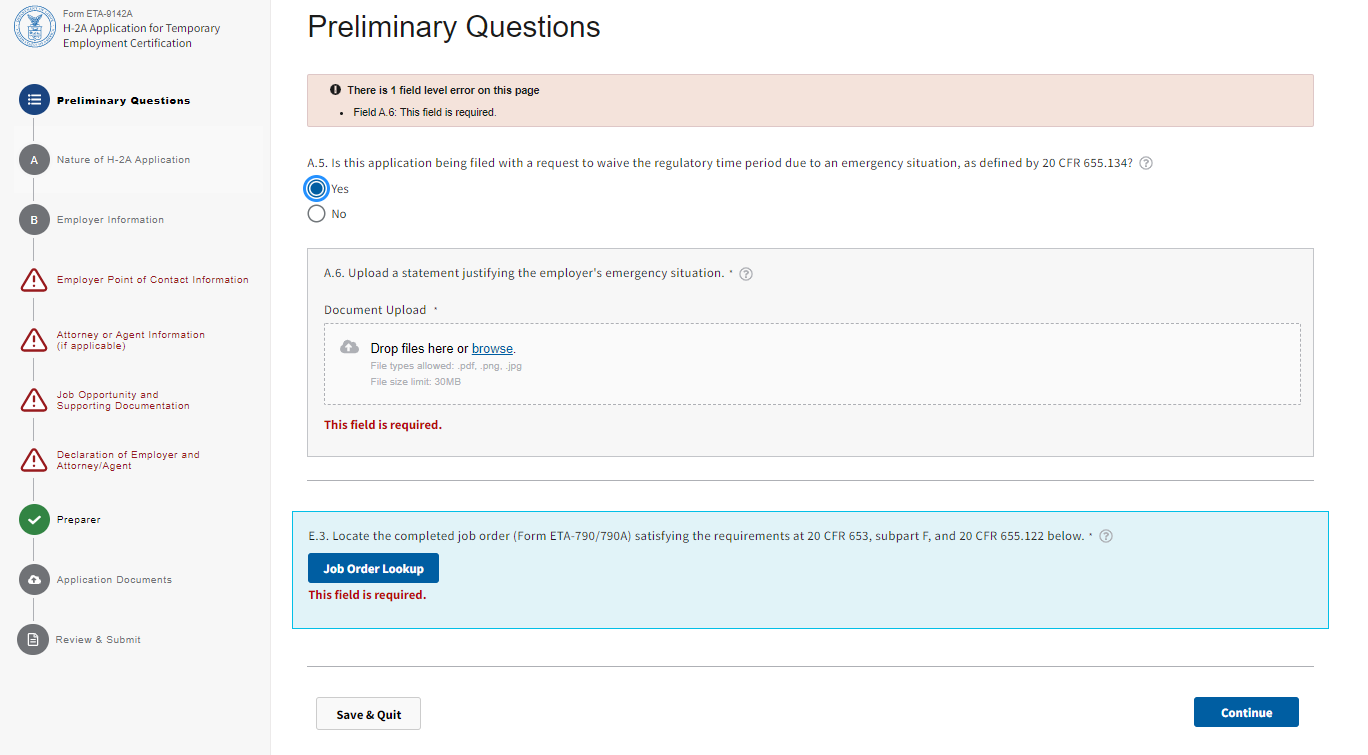1368x755 pixels.
Task: Navigate to Job Opportunity and Supporting Documentation
Action: 123,400
